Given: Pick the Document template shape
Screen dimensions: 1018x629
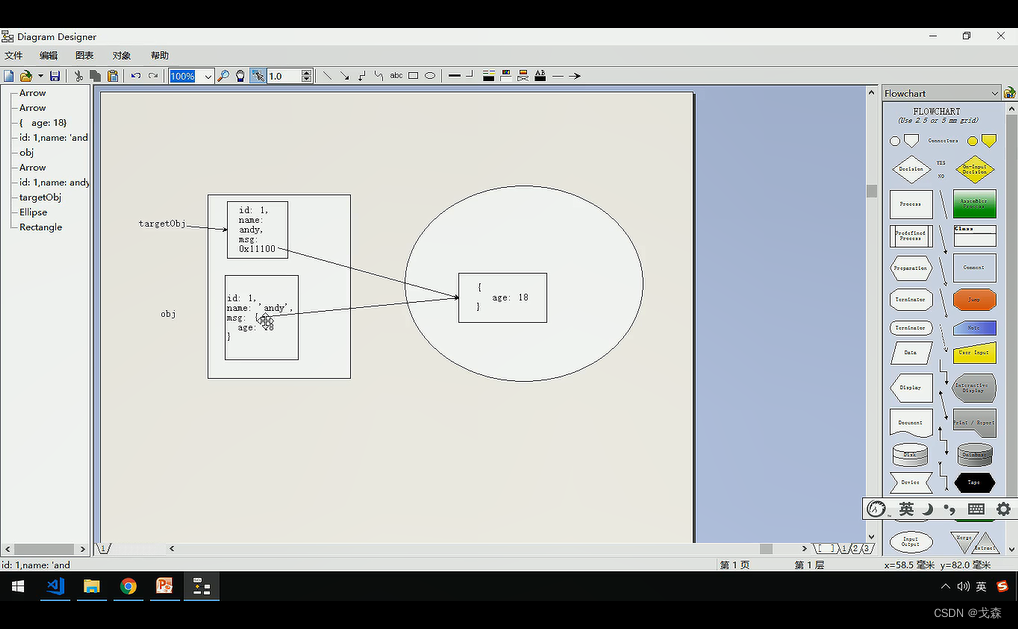Looking at the screenshot, I should (911, 423).
